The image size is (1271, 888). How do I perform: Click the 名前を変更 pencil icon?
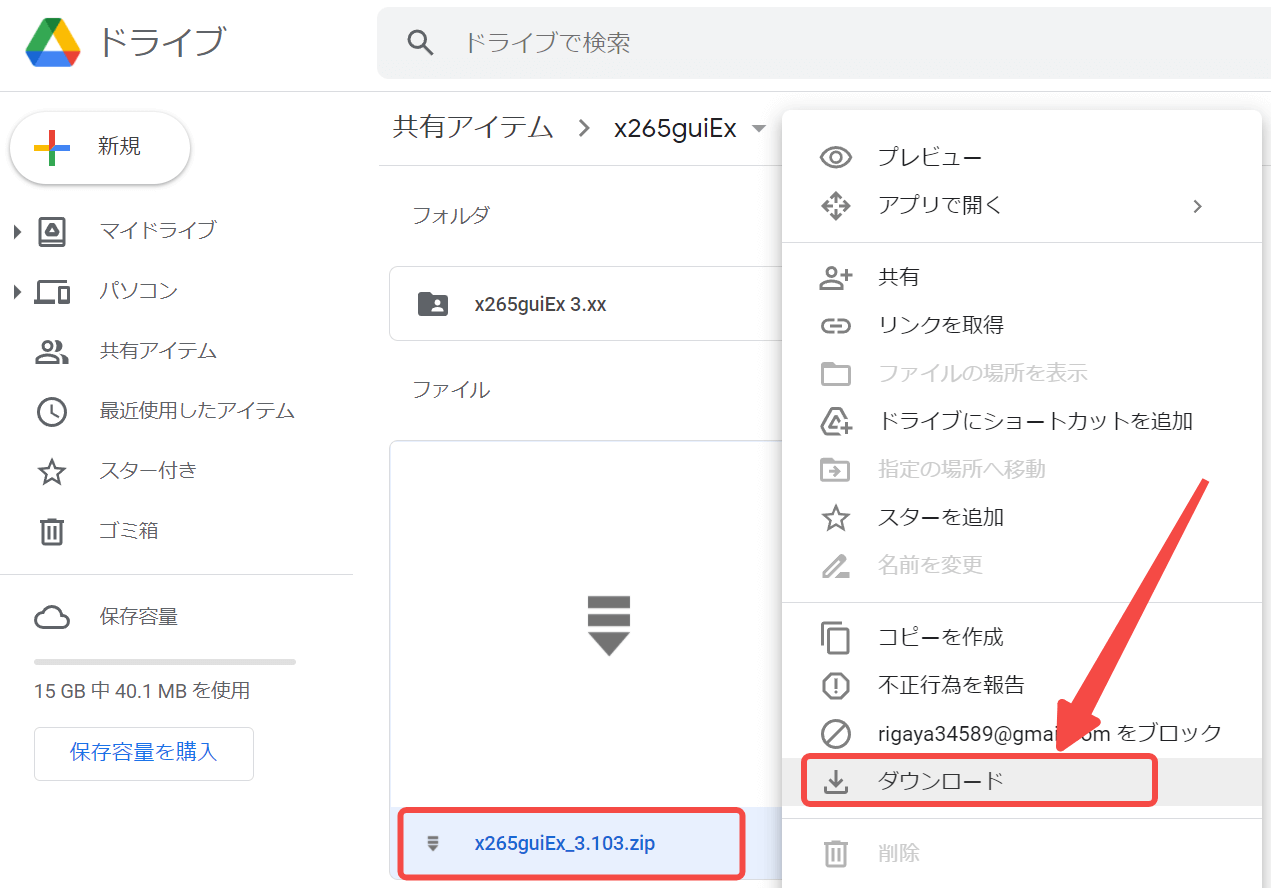[x=835, y=566]
